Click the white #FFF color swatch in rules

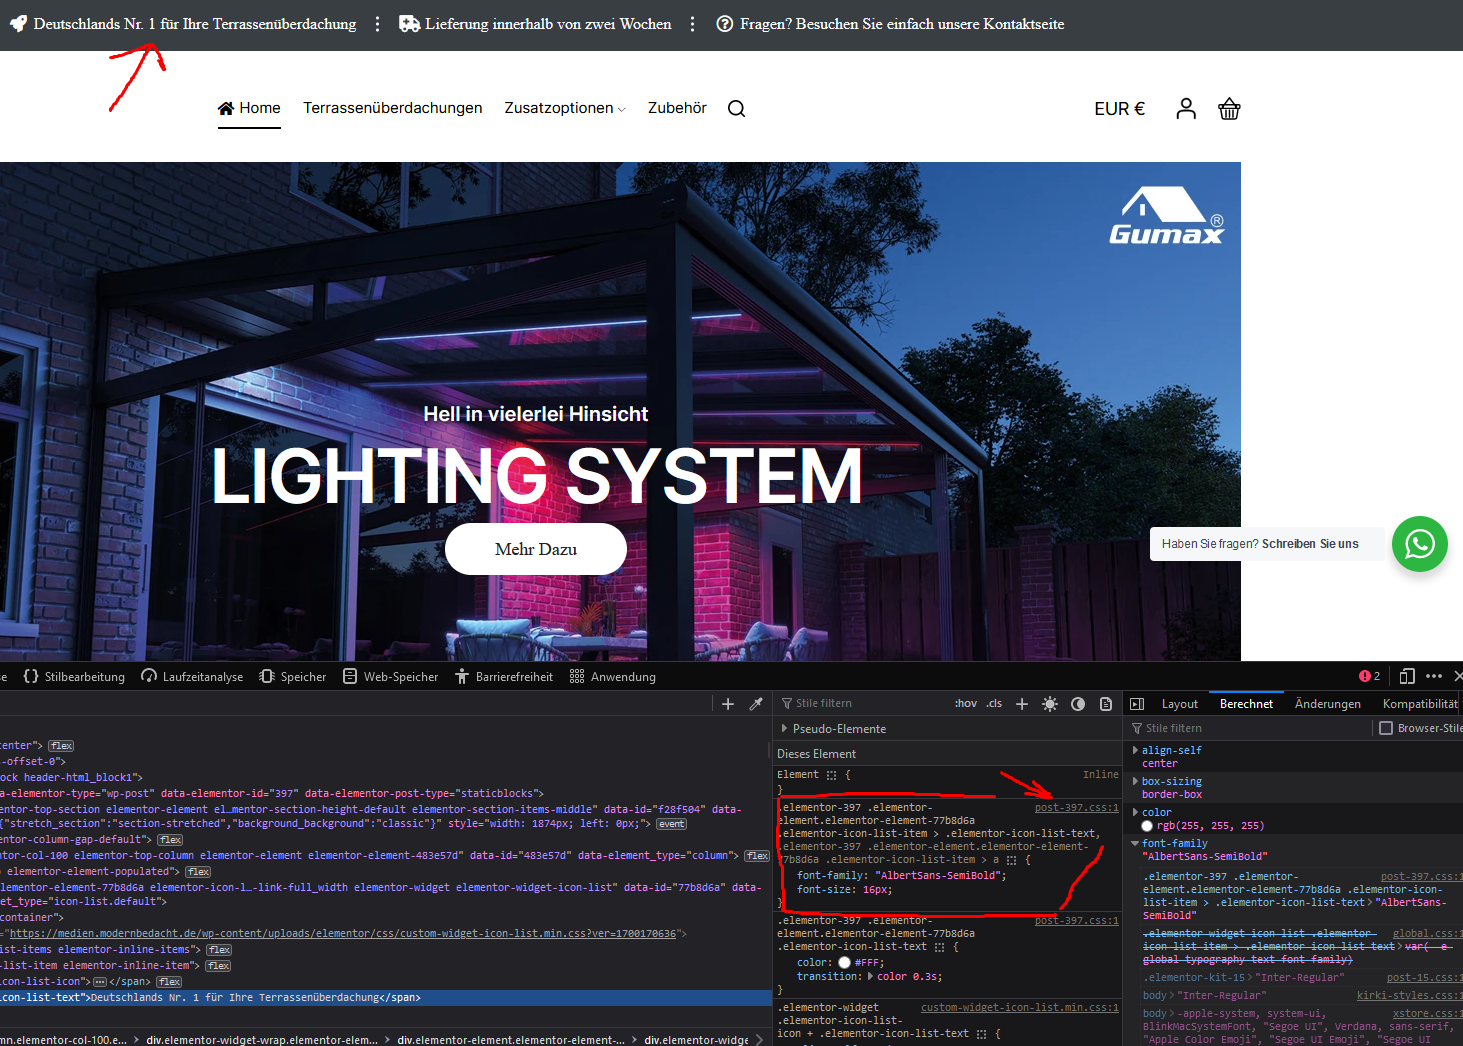844,963
